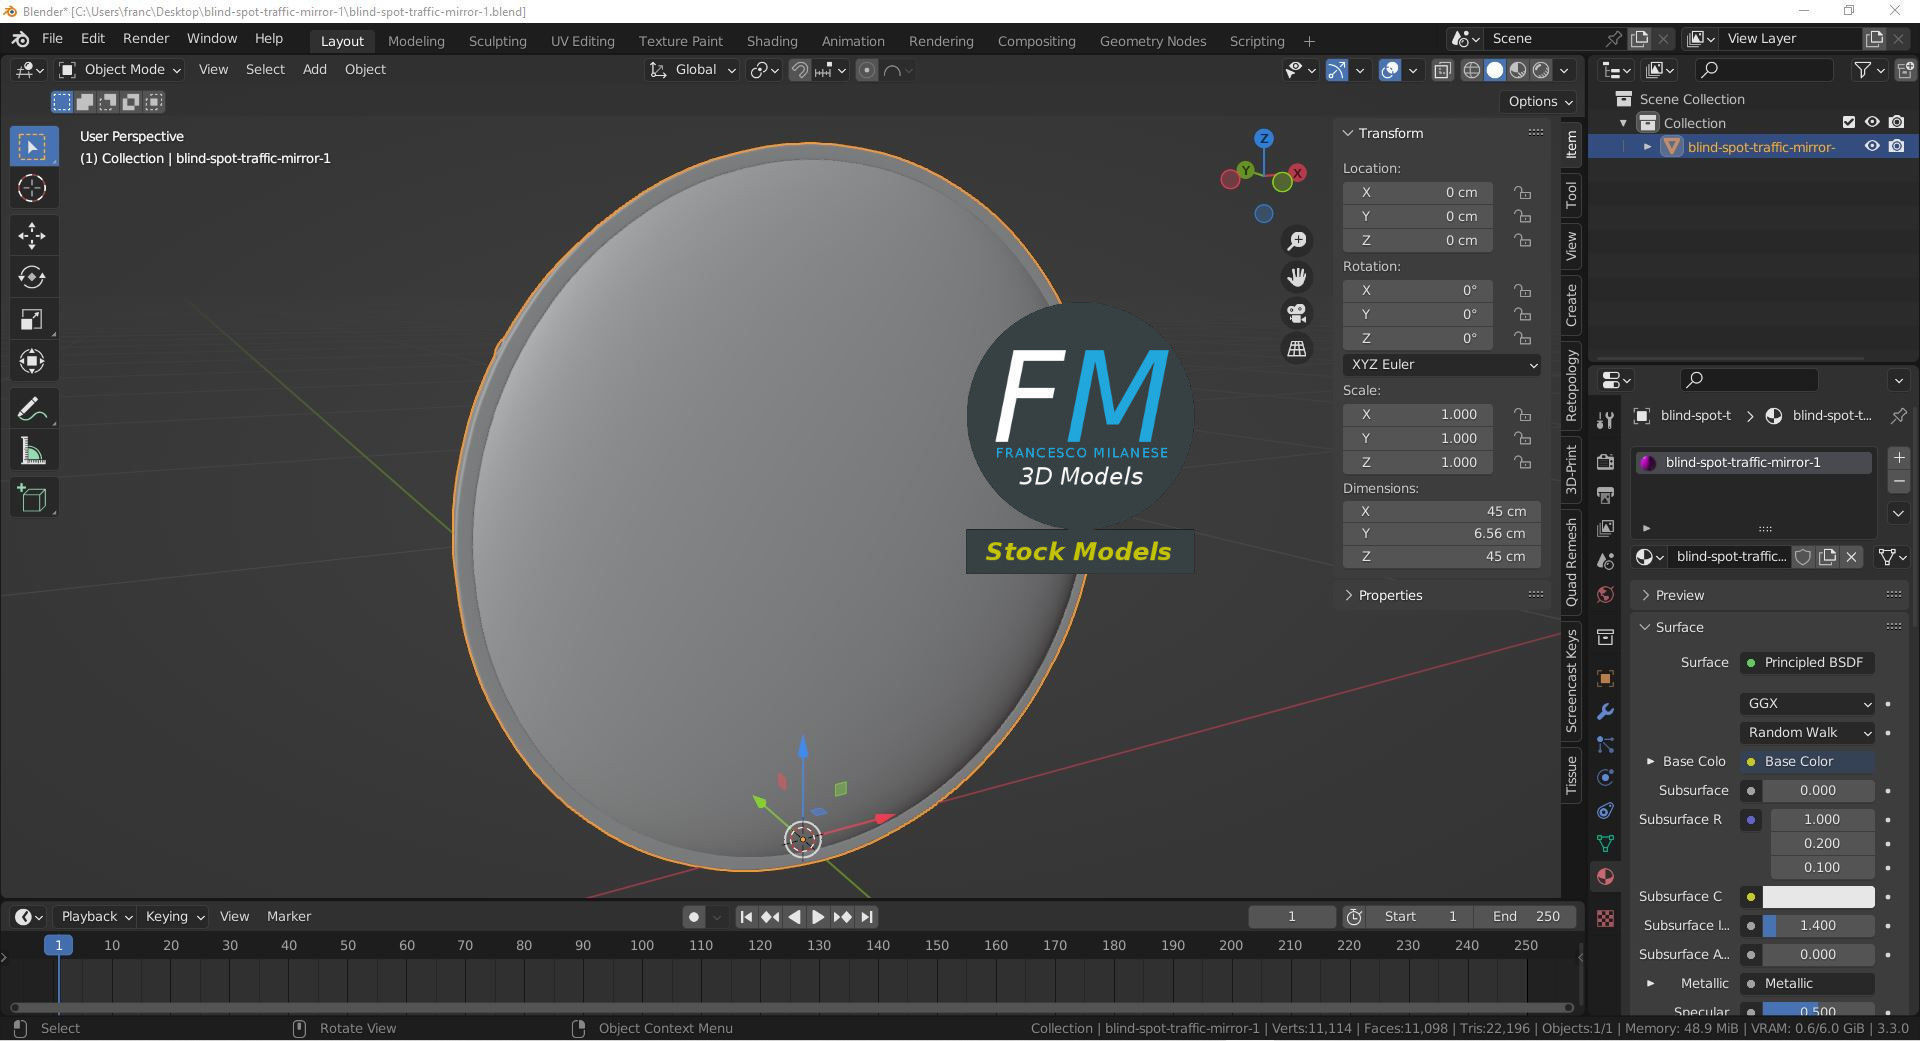The height and width of the screenshot is (1041, 1920).
Task: Open the File menu
Action: [52, 39]
